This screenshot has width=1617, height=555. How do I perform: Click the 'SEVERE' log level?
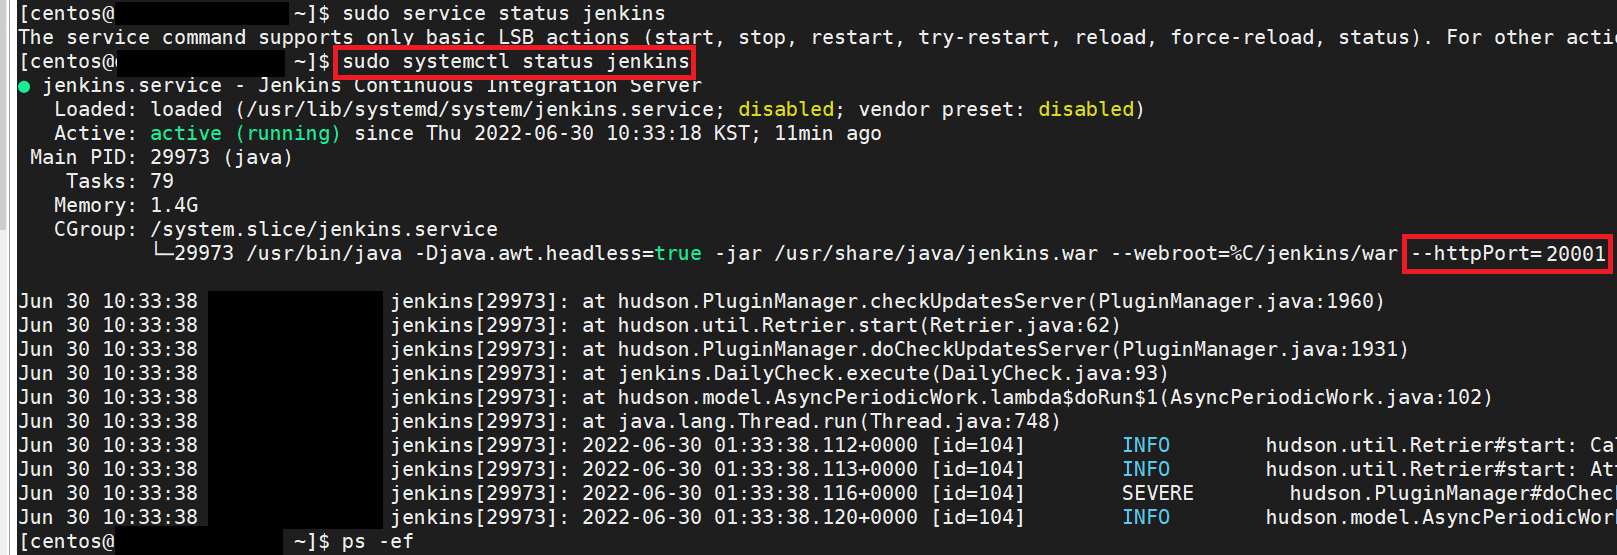pos(1158,493)
